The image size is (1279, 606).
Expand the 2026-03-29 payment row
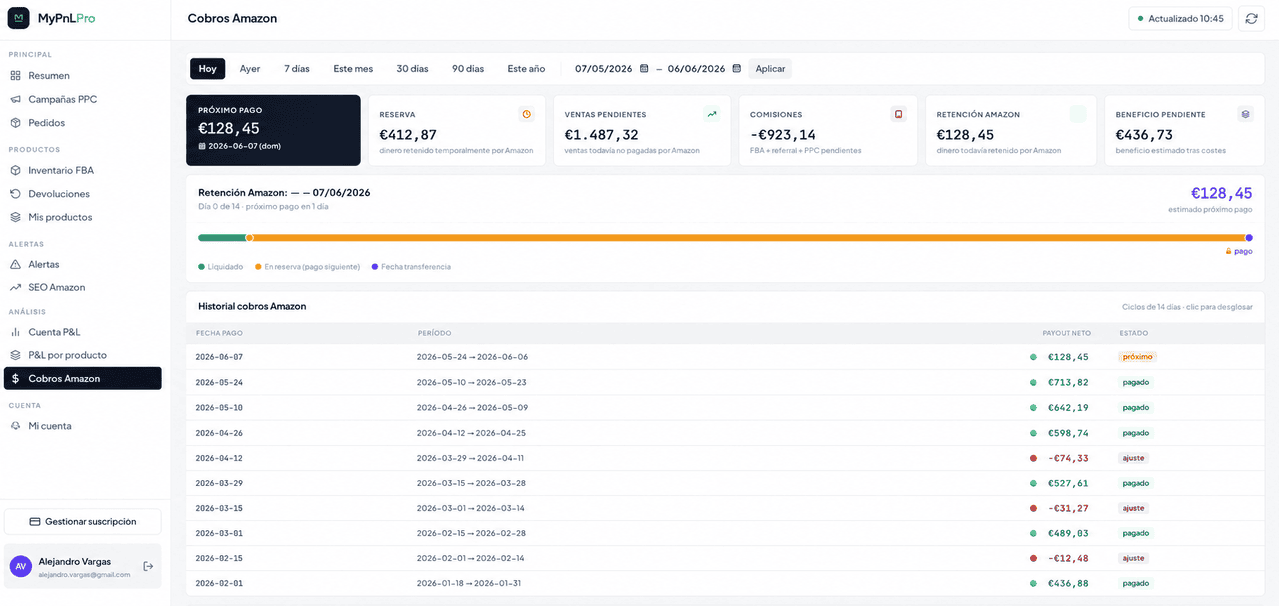(x=725, y=483)
